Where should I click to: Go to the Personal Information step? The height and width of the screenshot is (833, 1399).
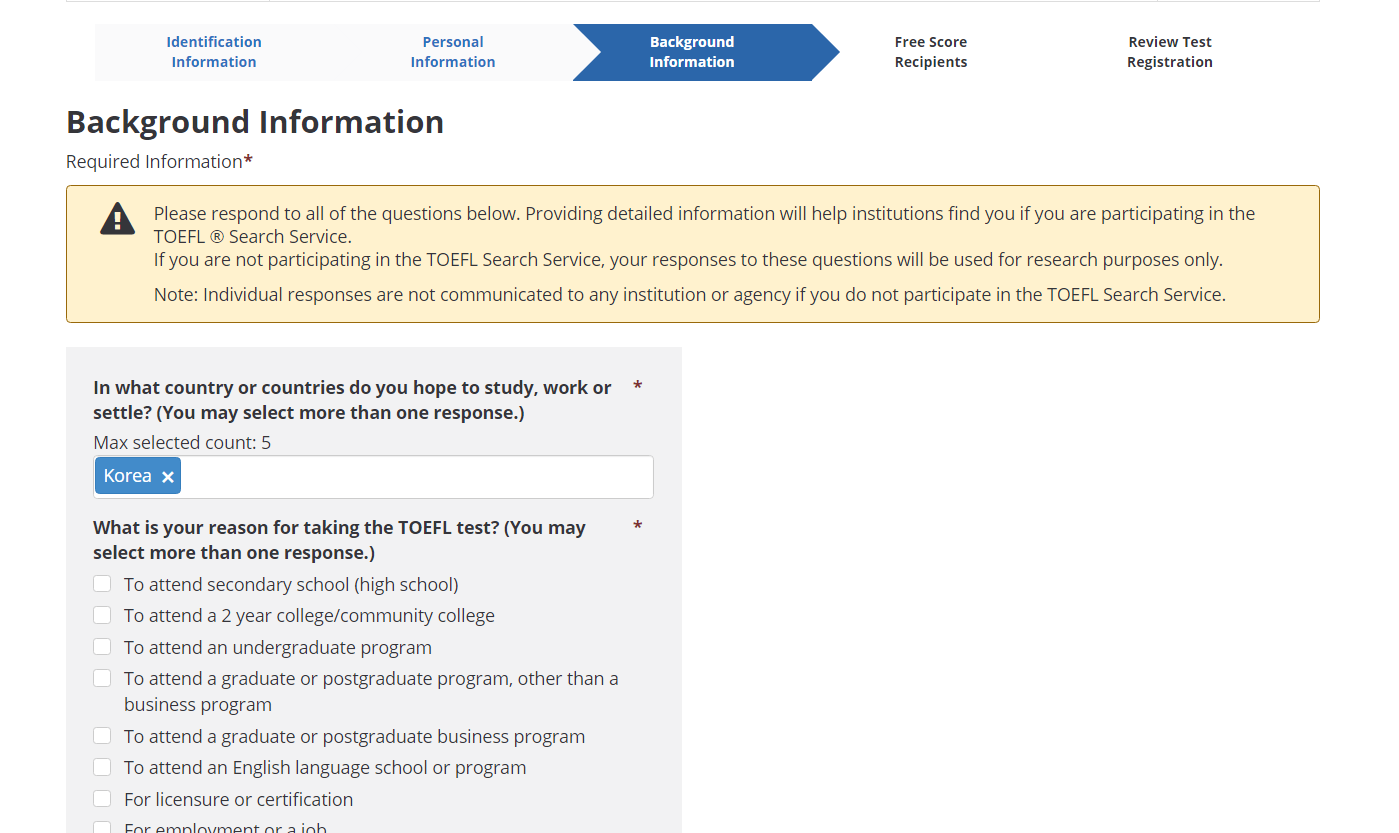click(x=453, y=52)
